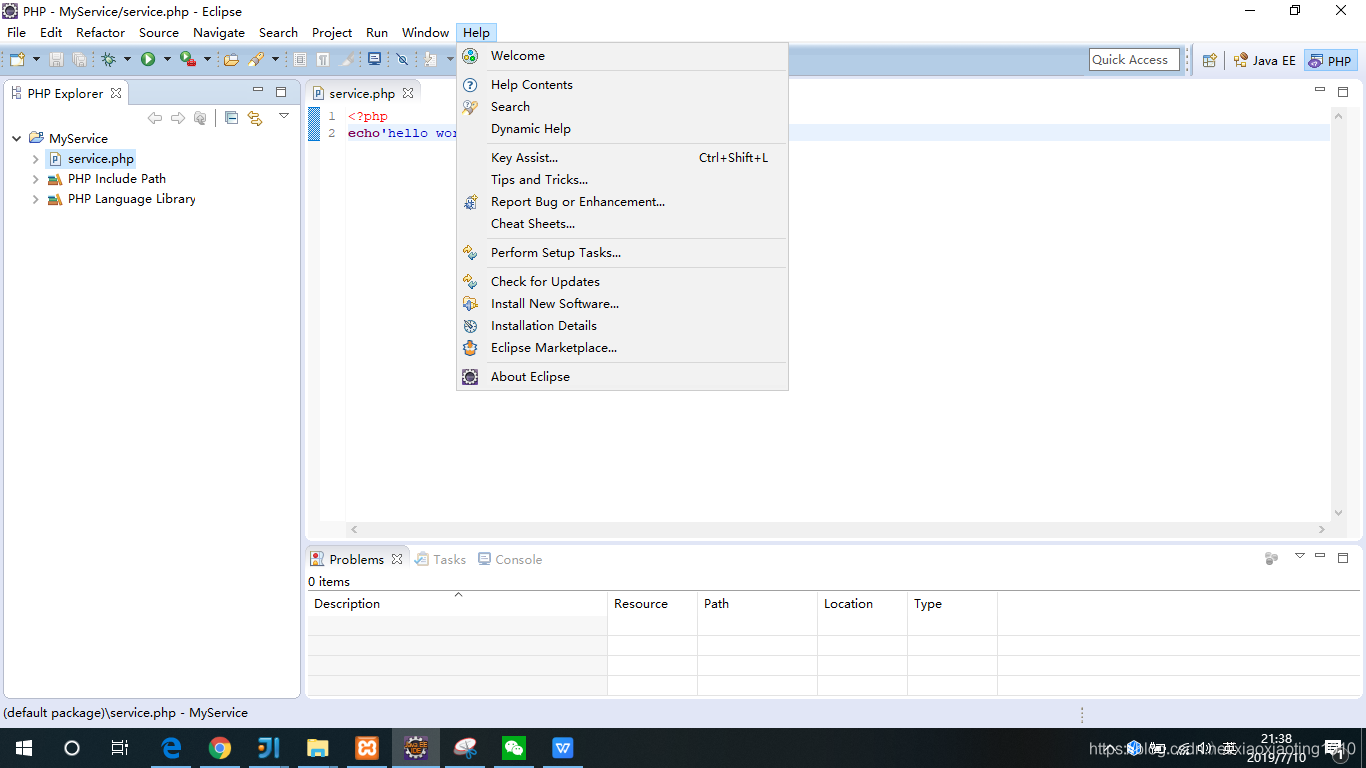Click the Run External Tools icon
The image size is (1366, 768).
point(188,60)
